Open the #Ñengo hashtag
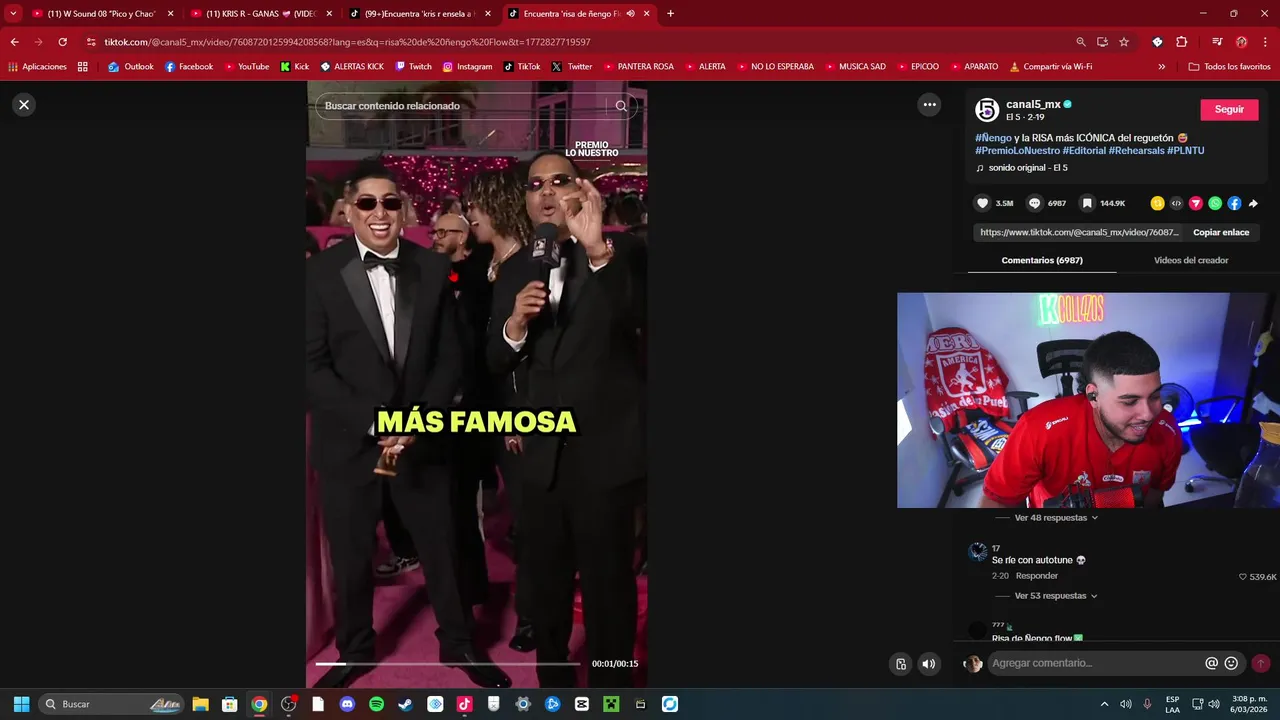Image resolution: width=1280 pixels, height=720 pixels. [x=993, y=138]
